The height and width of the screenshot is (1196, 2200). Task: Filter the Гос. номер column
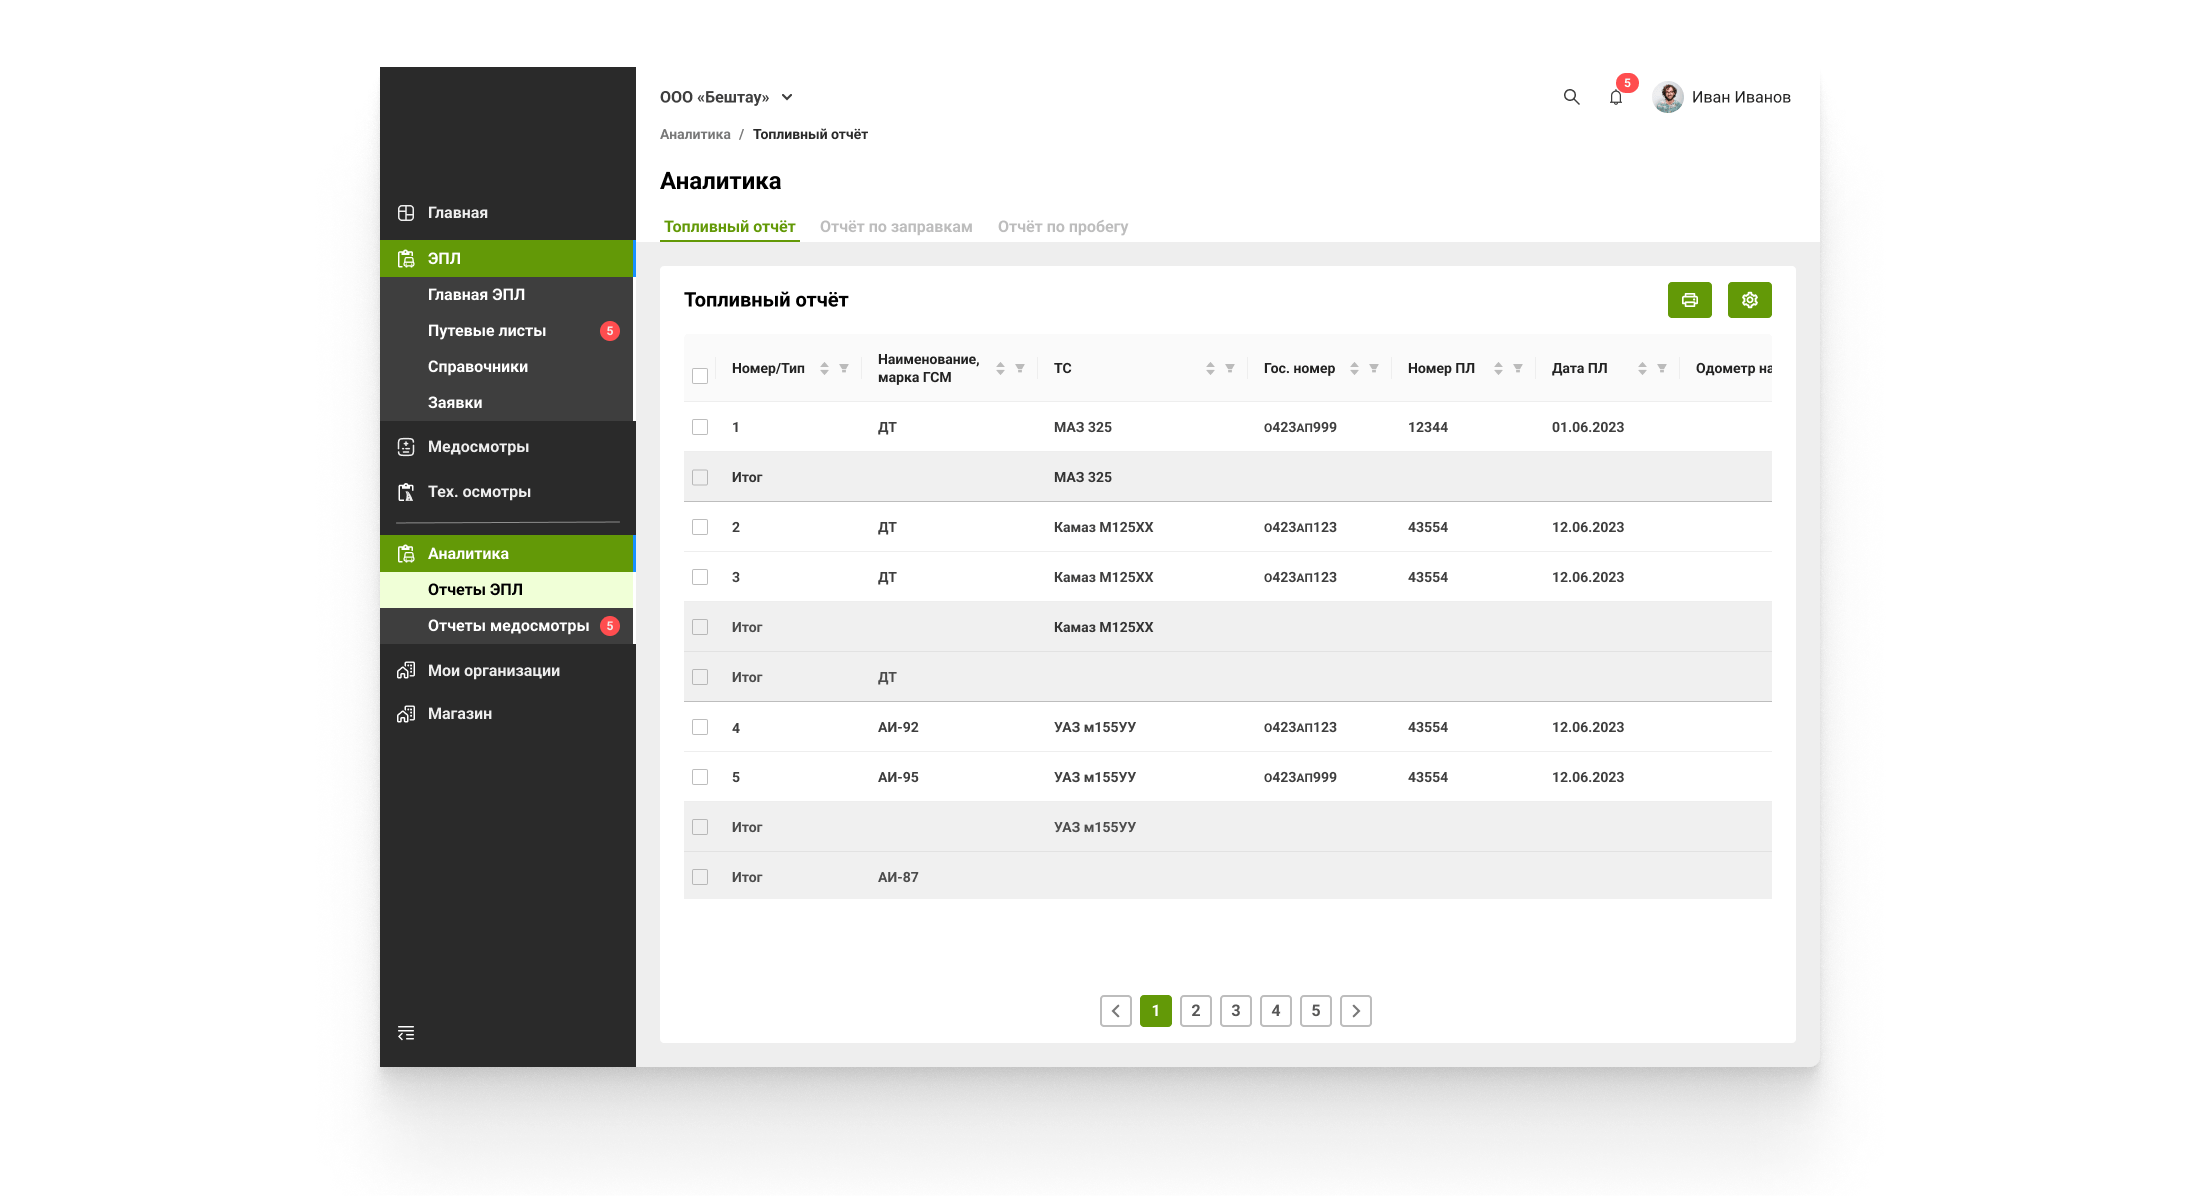pyautogui.click(x=1374, y=369)
